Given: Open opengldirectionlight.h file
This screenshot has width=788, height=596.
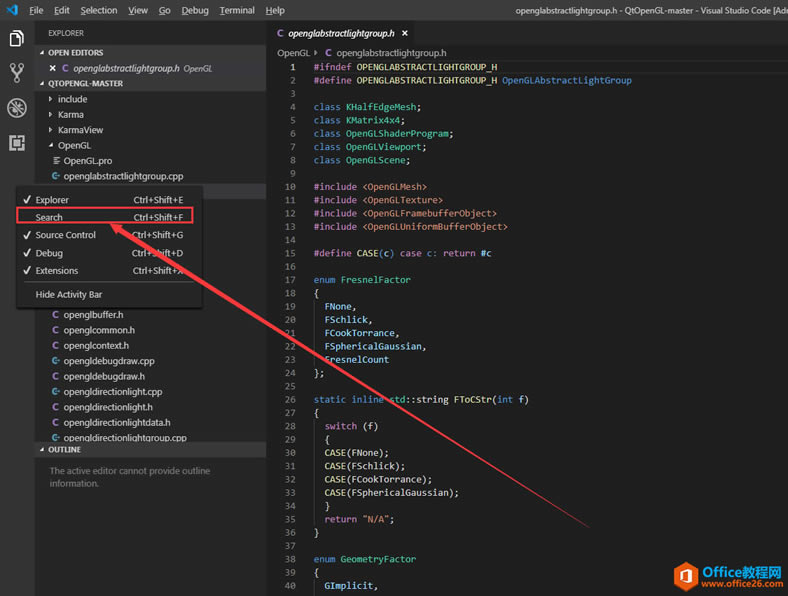Looking at the screenshot, I should pos(108,407).
